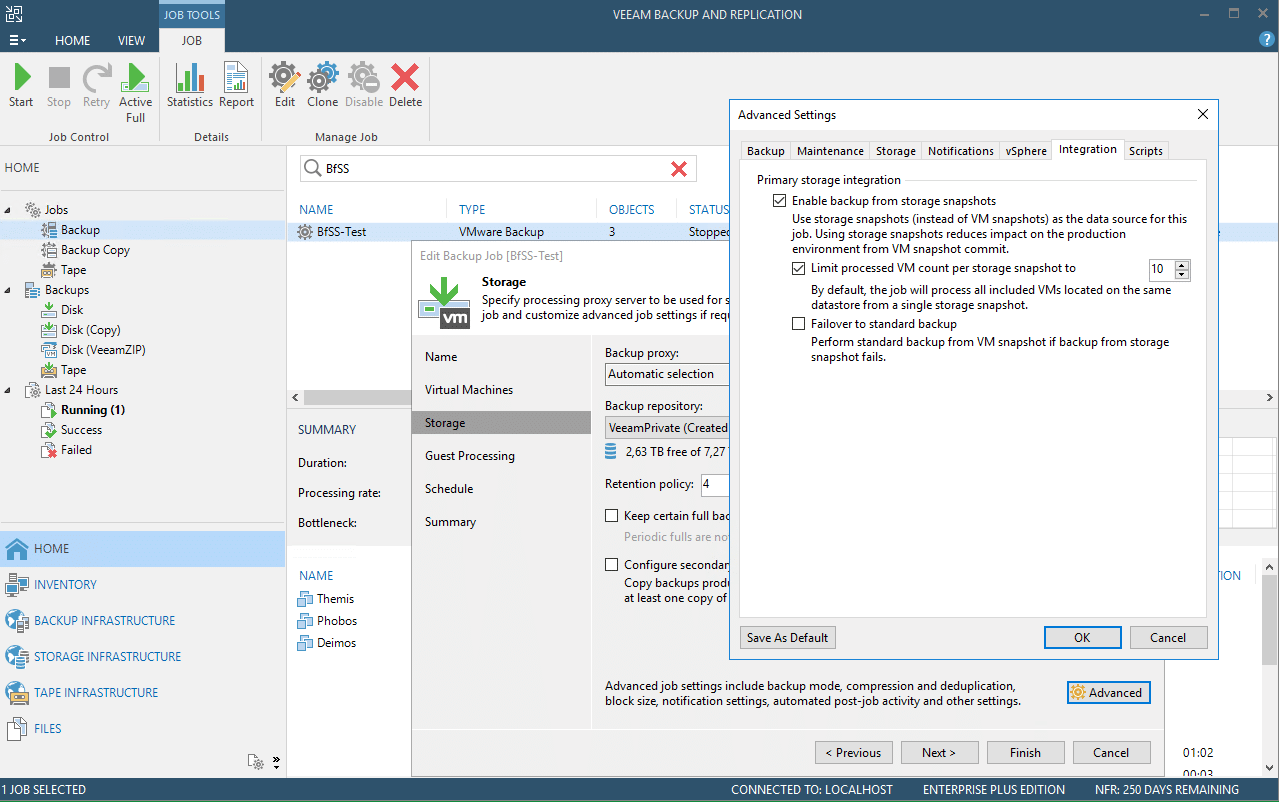The width and height of the screenshot is (1279, 802).
Task: Clear the BfSS search query
Action: pos(679,168)
